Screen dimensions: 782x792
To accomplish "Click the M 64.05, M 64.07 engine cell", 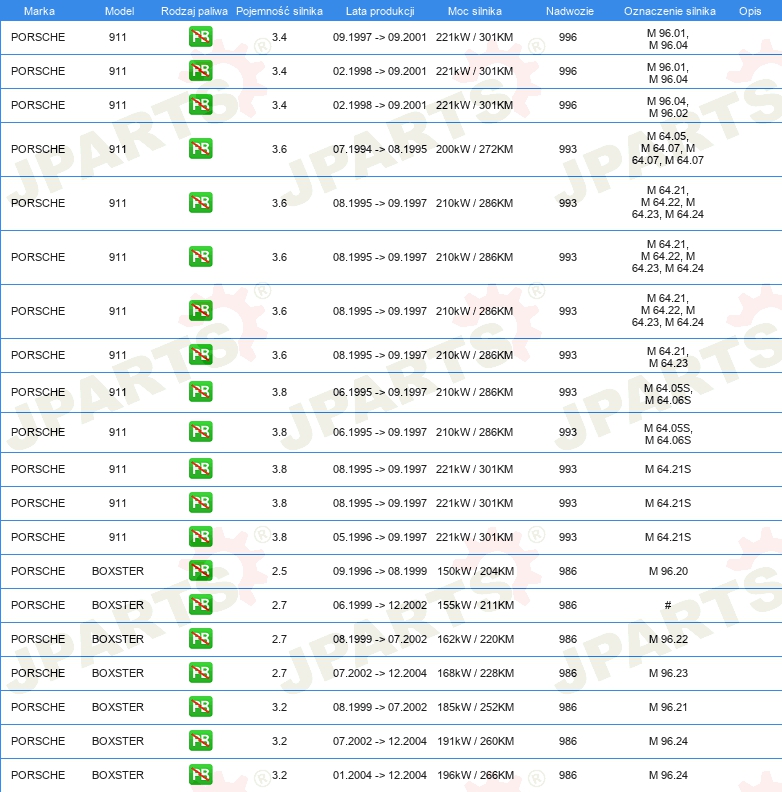I will [x=668, y=148].
